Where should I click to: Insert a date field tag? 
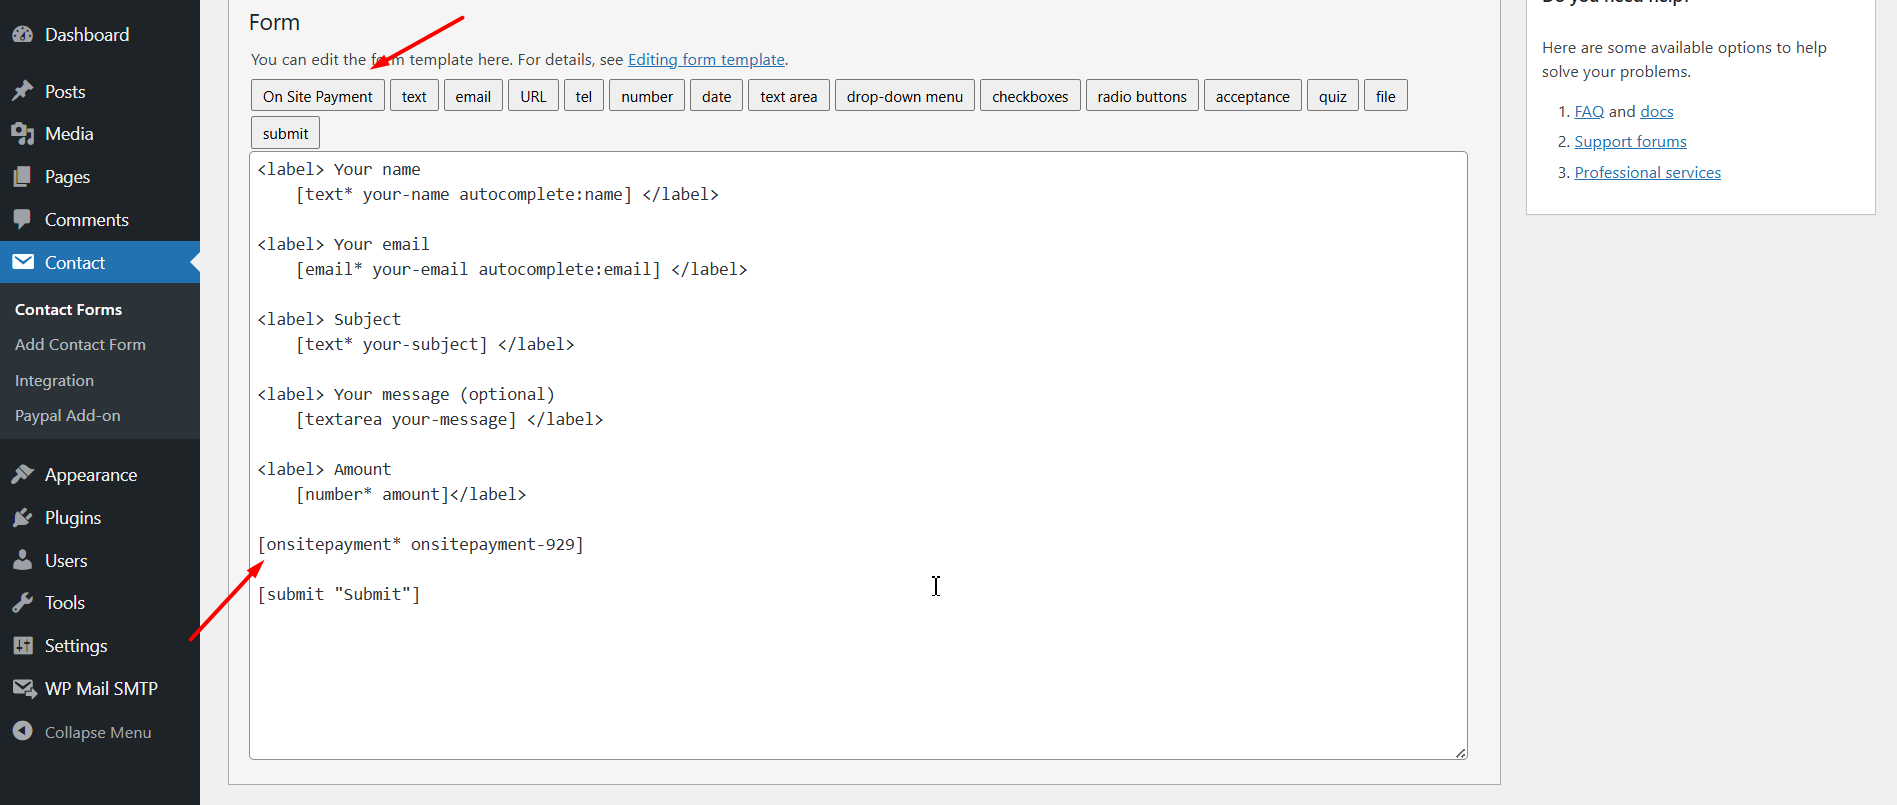click(716, 96)
